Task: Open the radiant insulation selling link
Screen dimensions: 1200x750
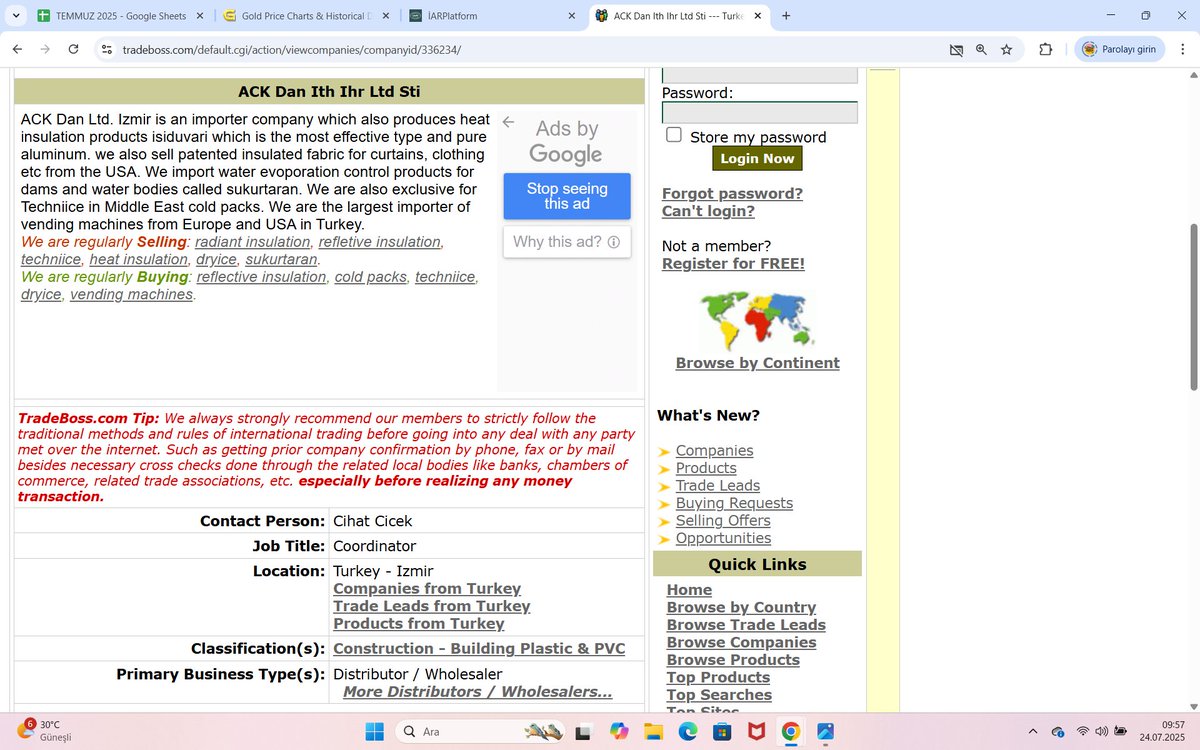Action: (x=252, y=242)
